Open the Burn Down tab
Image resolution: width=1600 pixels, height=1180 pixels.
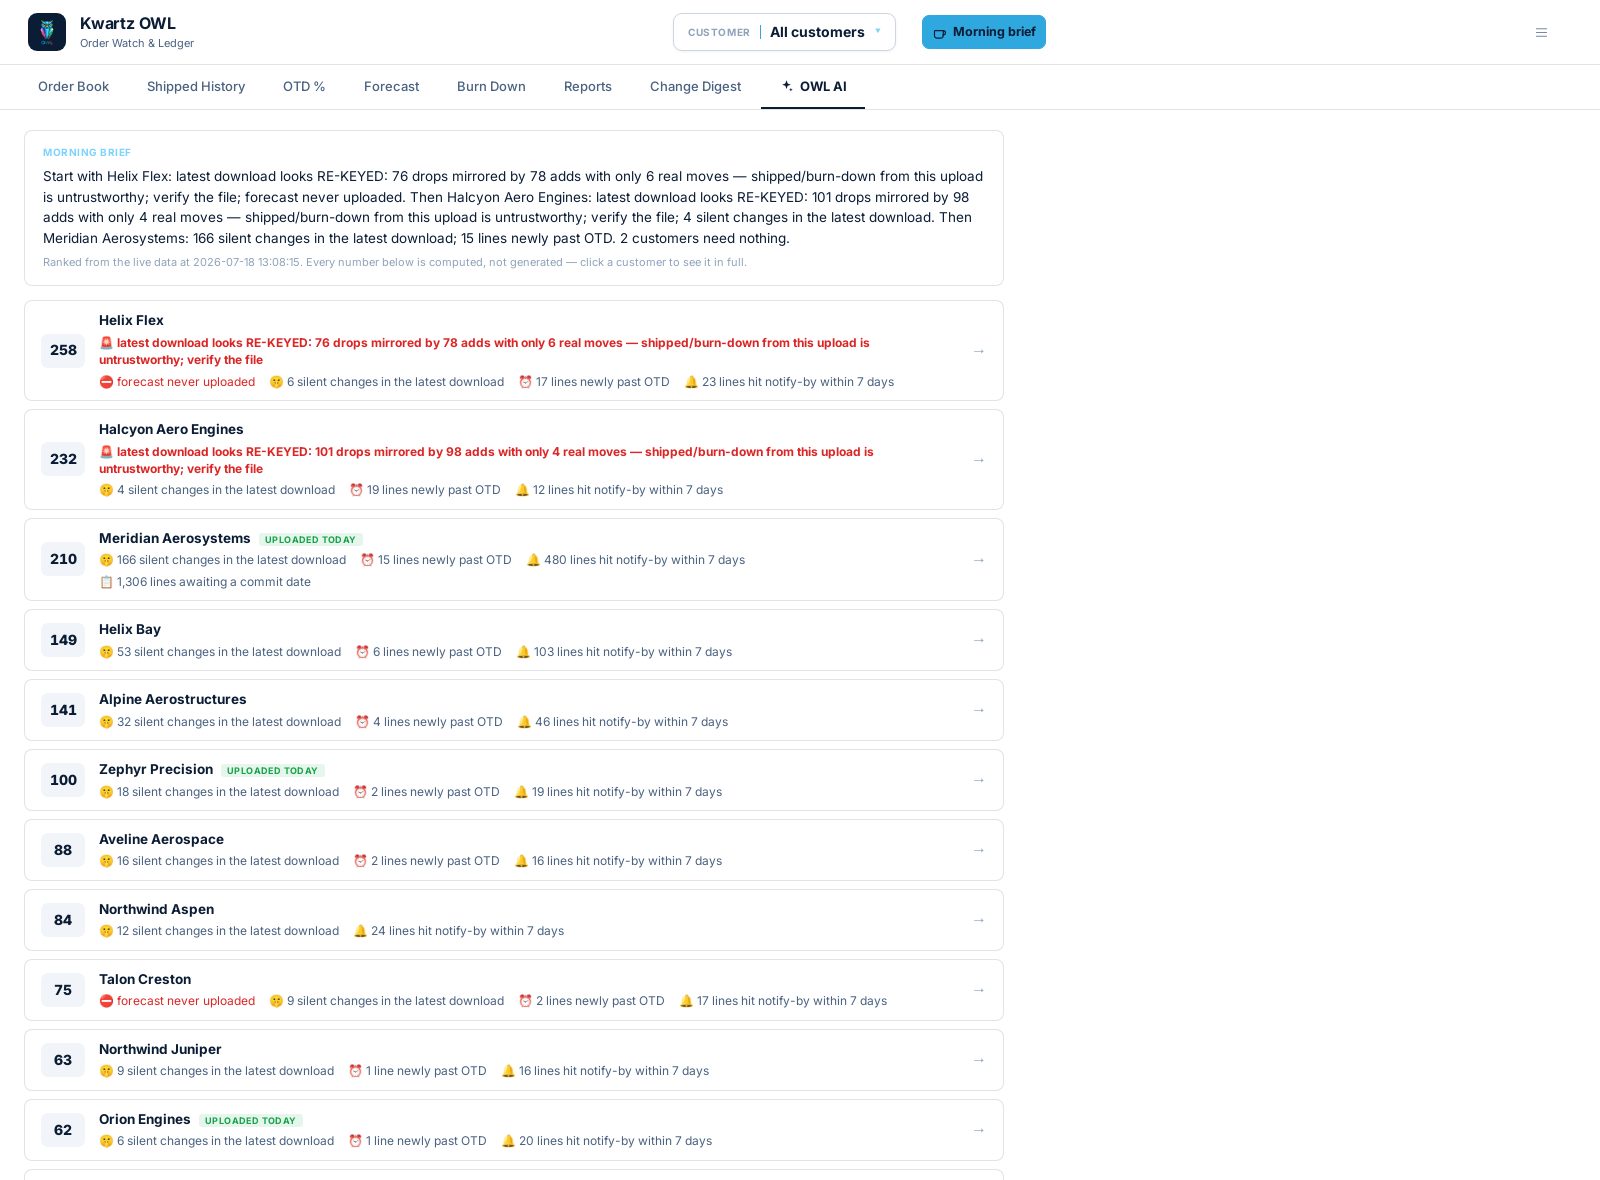click(491, 87)
